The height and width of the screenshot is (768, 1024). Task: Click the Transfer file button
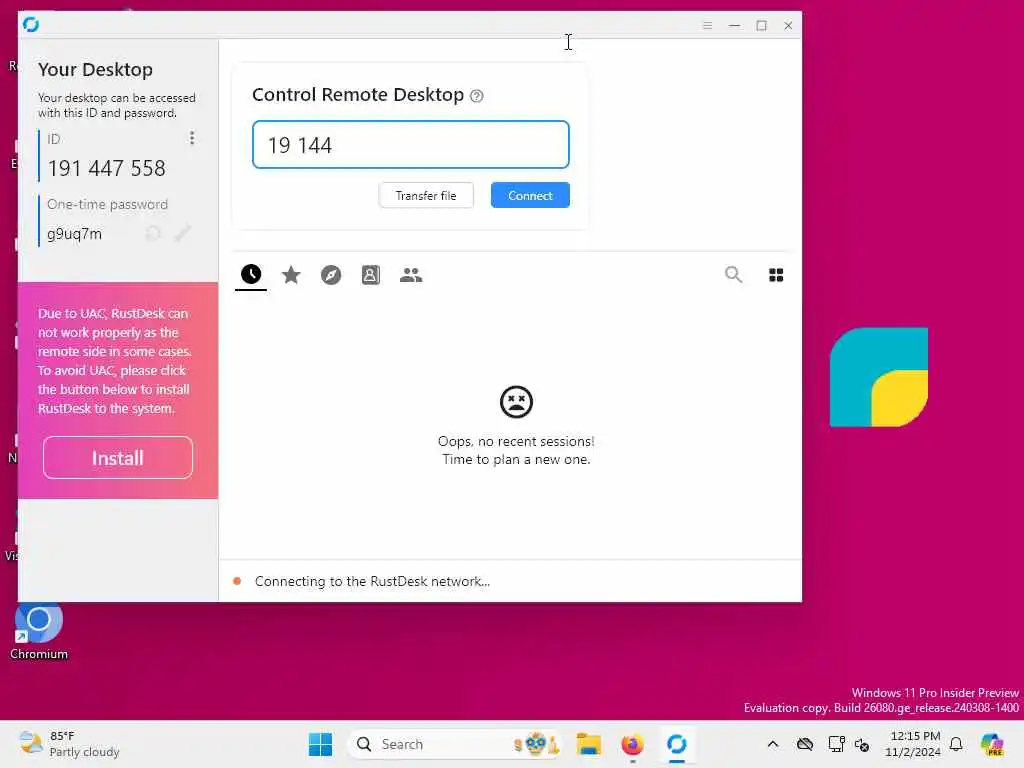point(426,195)
